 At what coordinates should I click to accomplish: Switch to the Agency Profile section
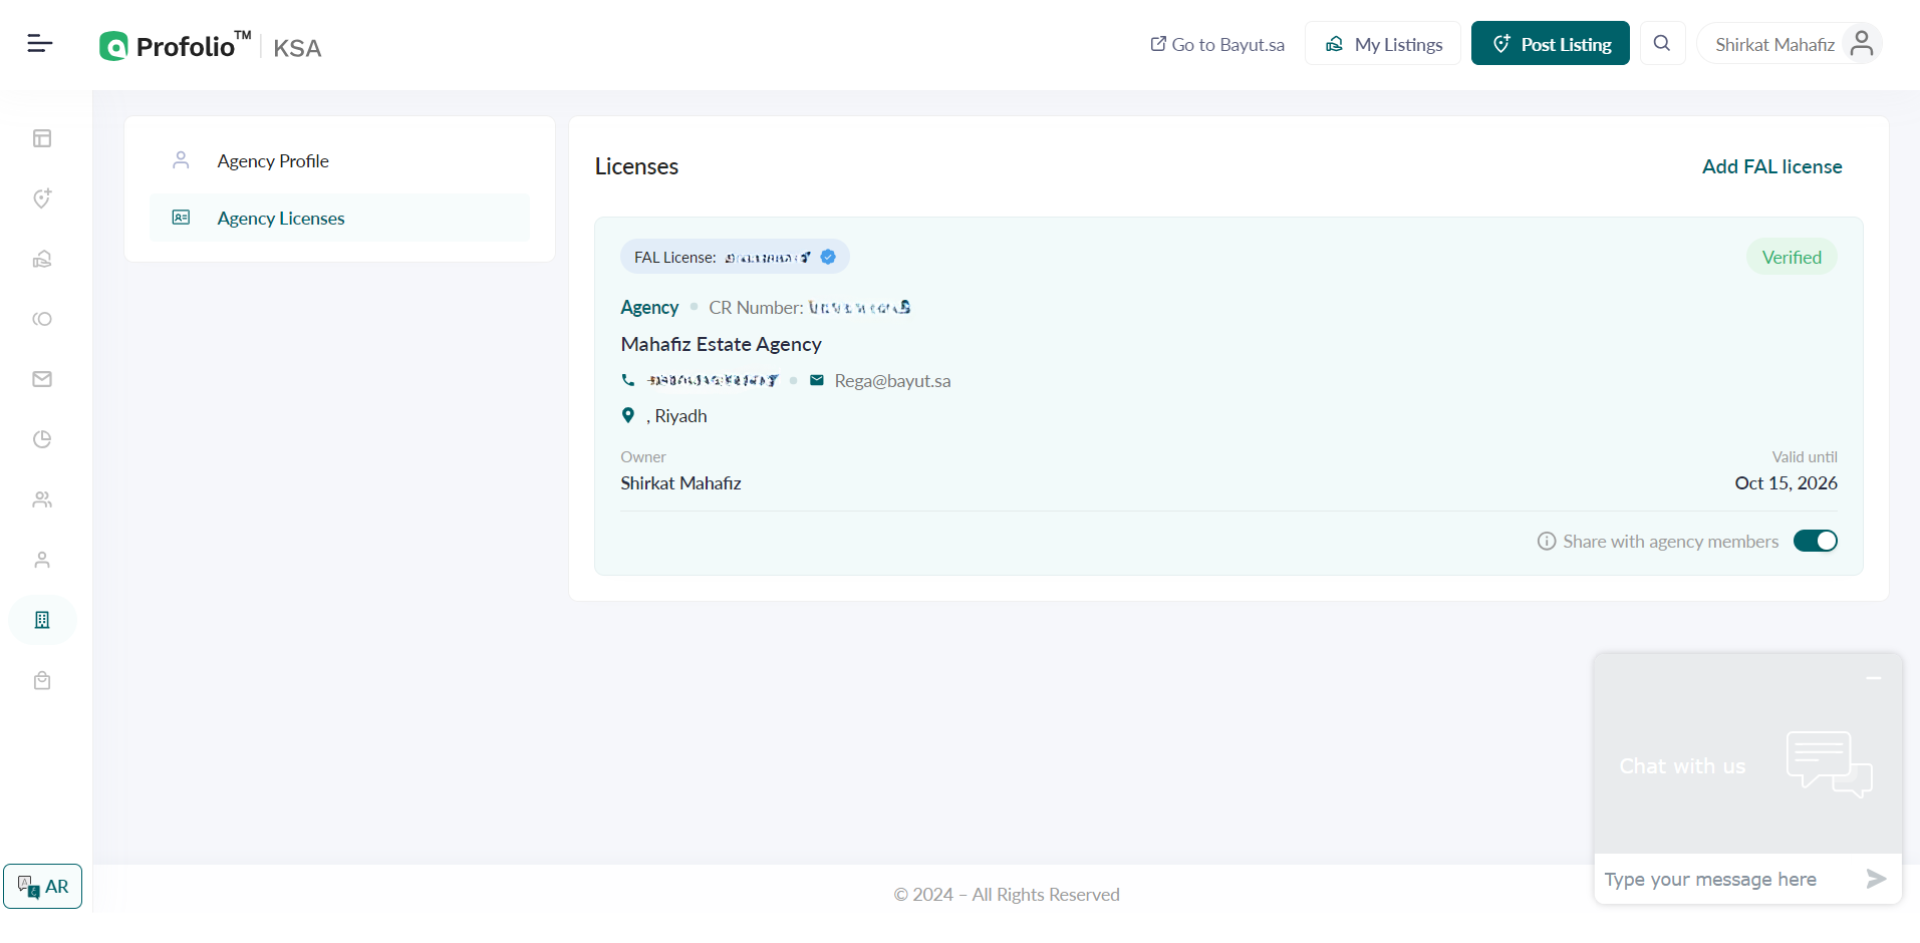pyautogui.click(x=273, y=161)
